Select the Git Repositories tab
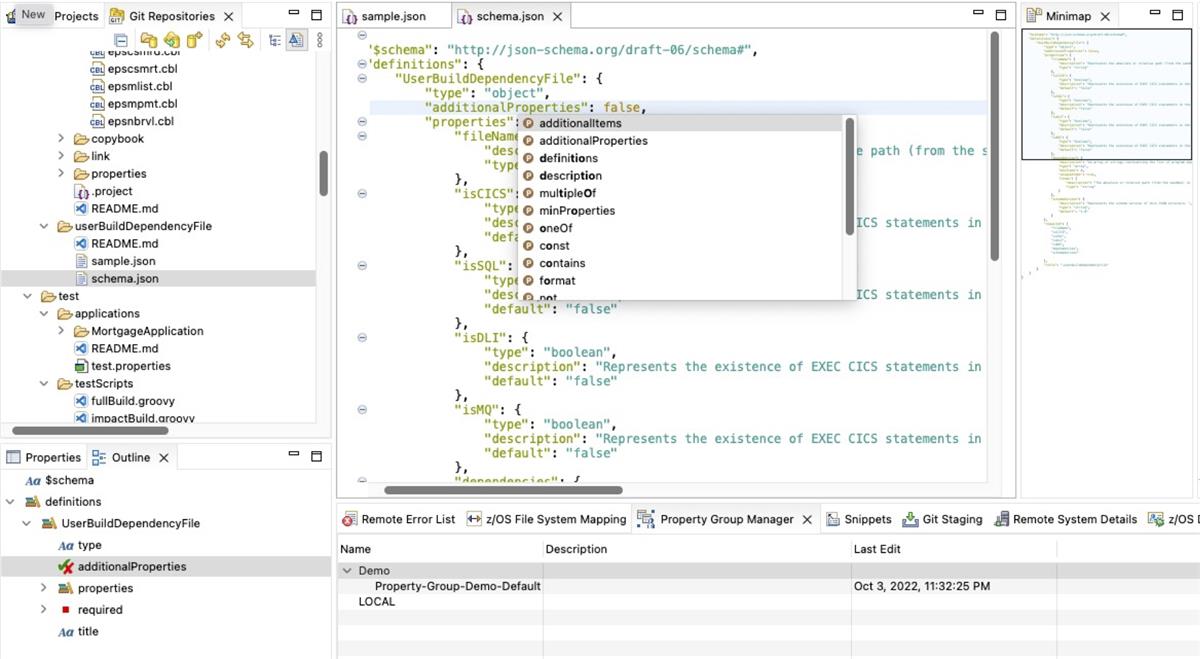 click(x=171, y=16)
